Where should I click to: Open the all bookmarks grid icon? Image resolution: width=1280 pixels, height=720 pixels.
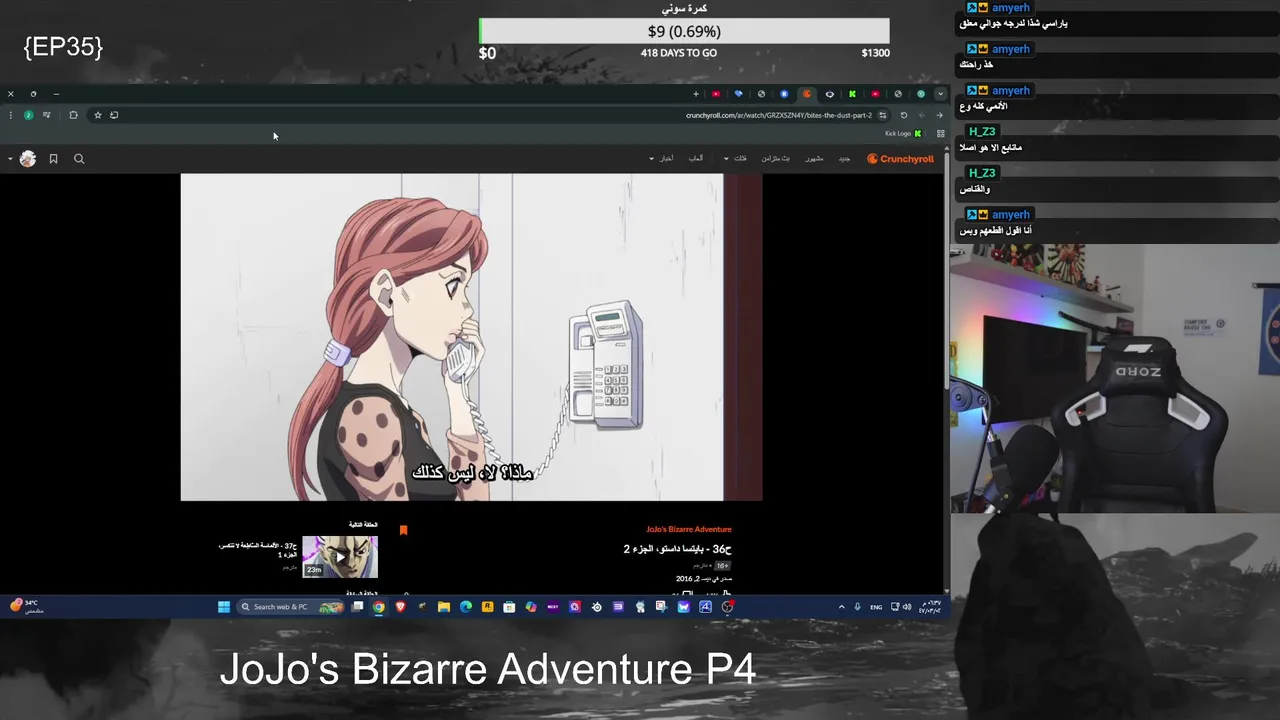pyautogui.click(x=940, y=133)
